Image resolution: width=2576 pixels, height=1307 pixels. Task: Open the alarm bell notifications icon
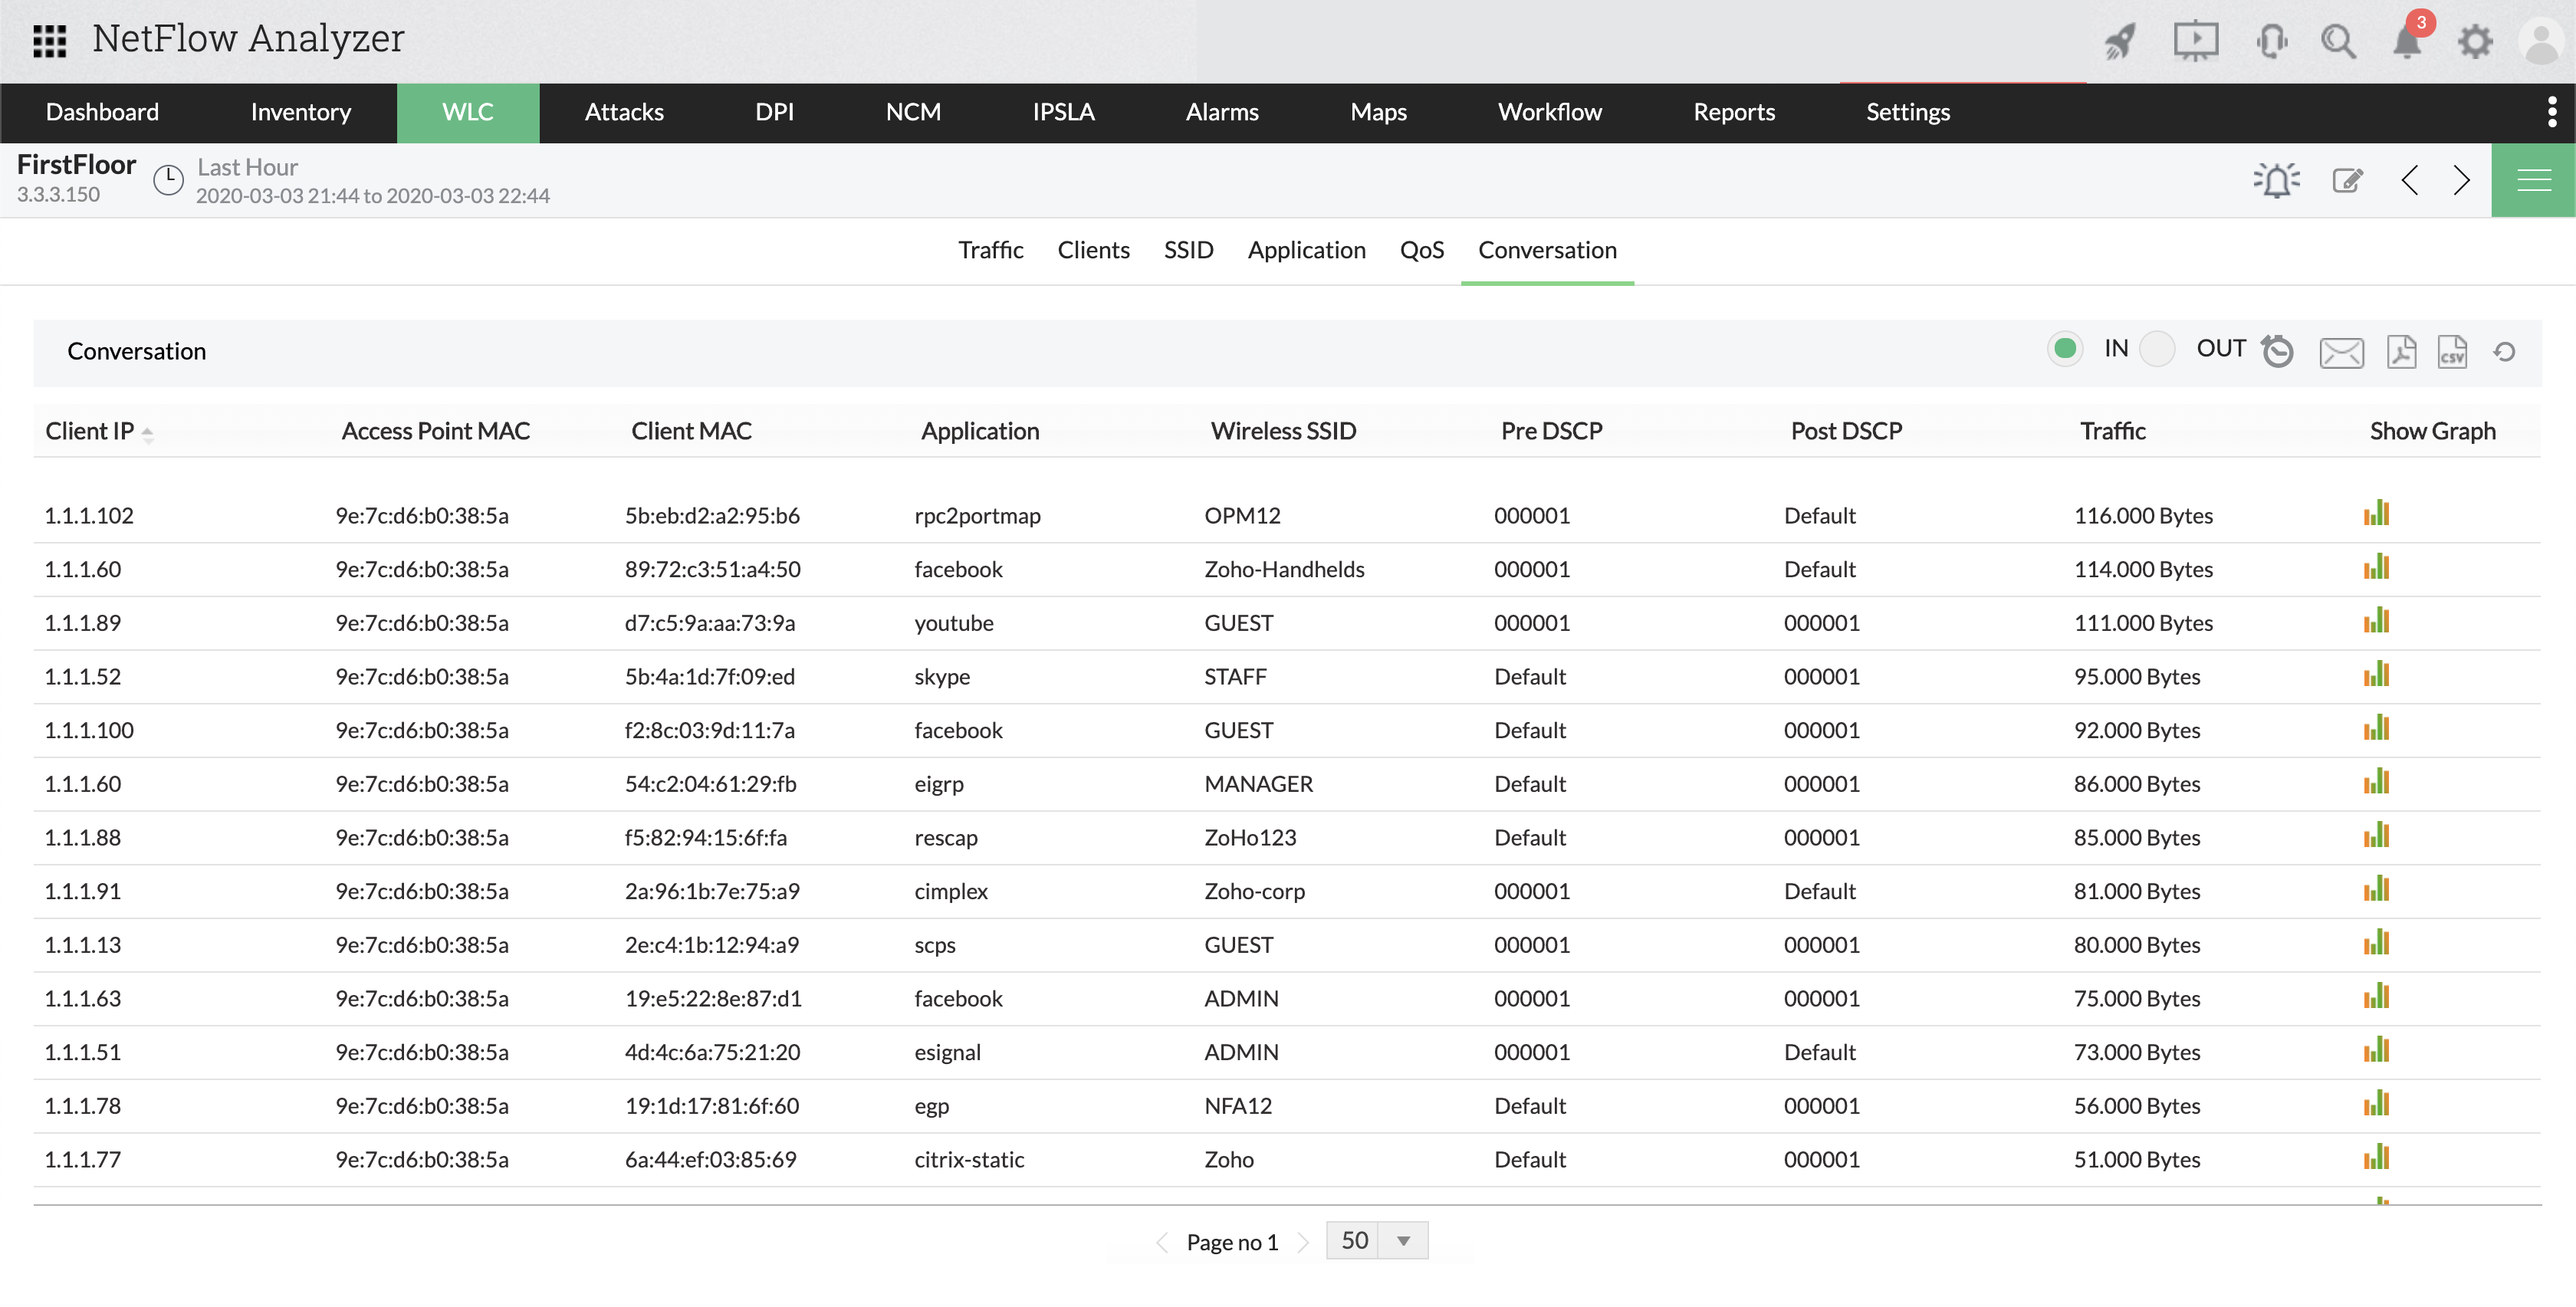point(2408,42)
